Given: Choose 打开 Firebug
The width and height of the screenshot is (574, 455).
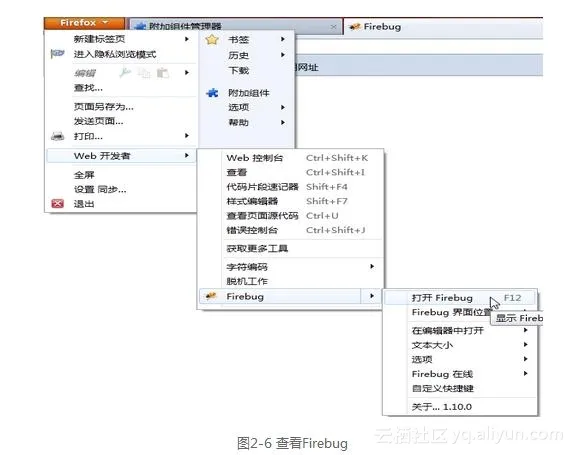Looking at the screenshot, I should pyautogui.click(x=461, y=298).
